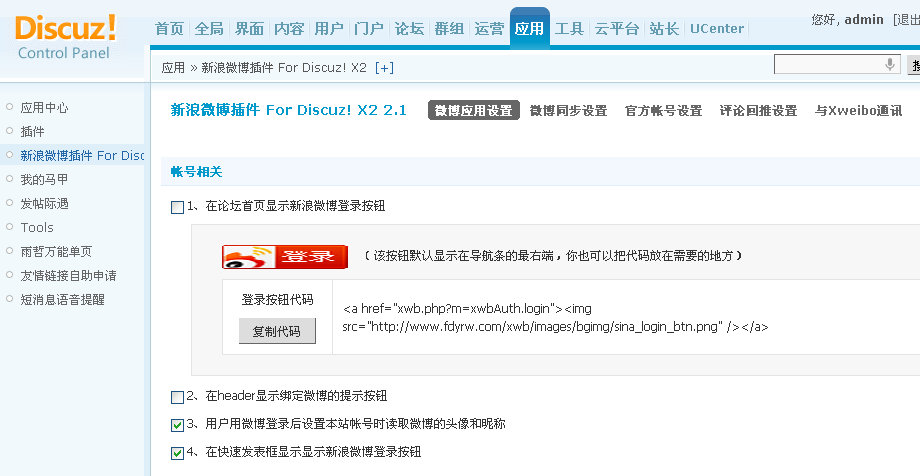Enable showing Weibo login button on forum homepage
This screenshot has height=476, width=920.
(x=177, y=207)
